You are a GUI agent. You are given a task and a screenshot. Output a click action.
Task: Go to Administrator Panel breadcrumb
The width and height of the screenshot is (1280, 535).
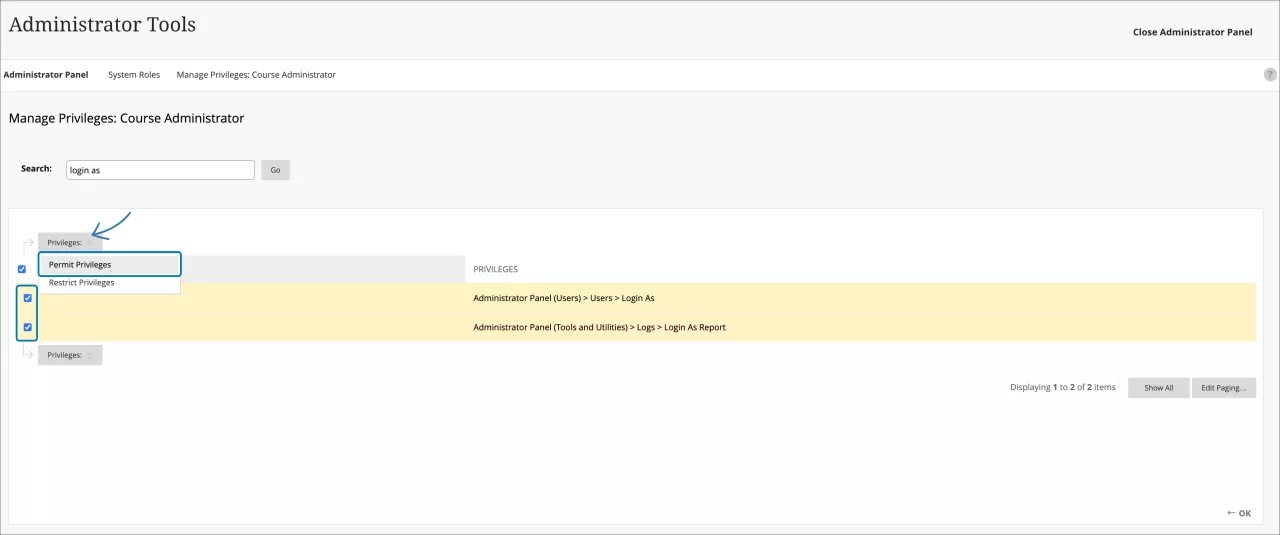click(46, 75)
